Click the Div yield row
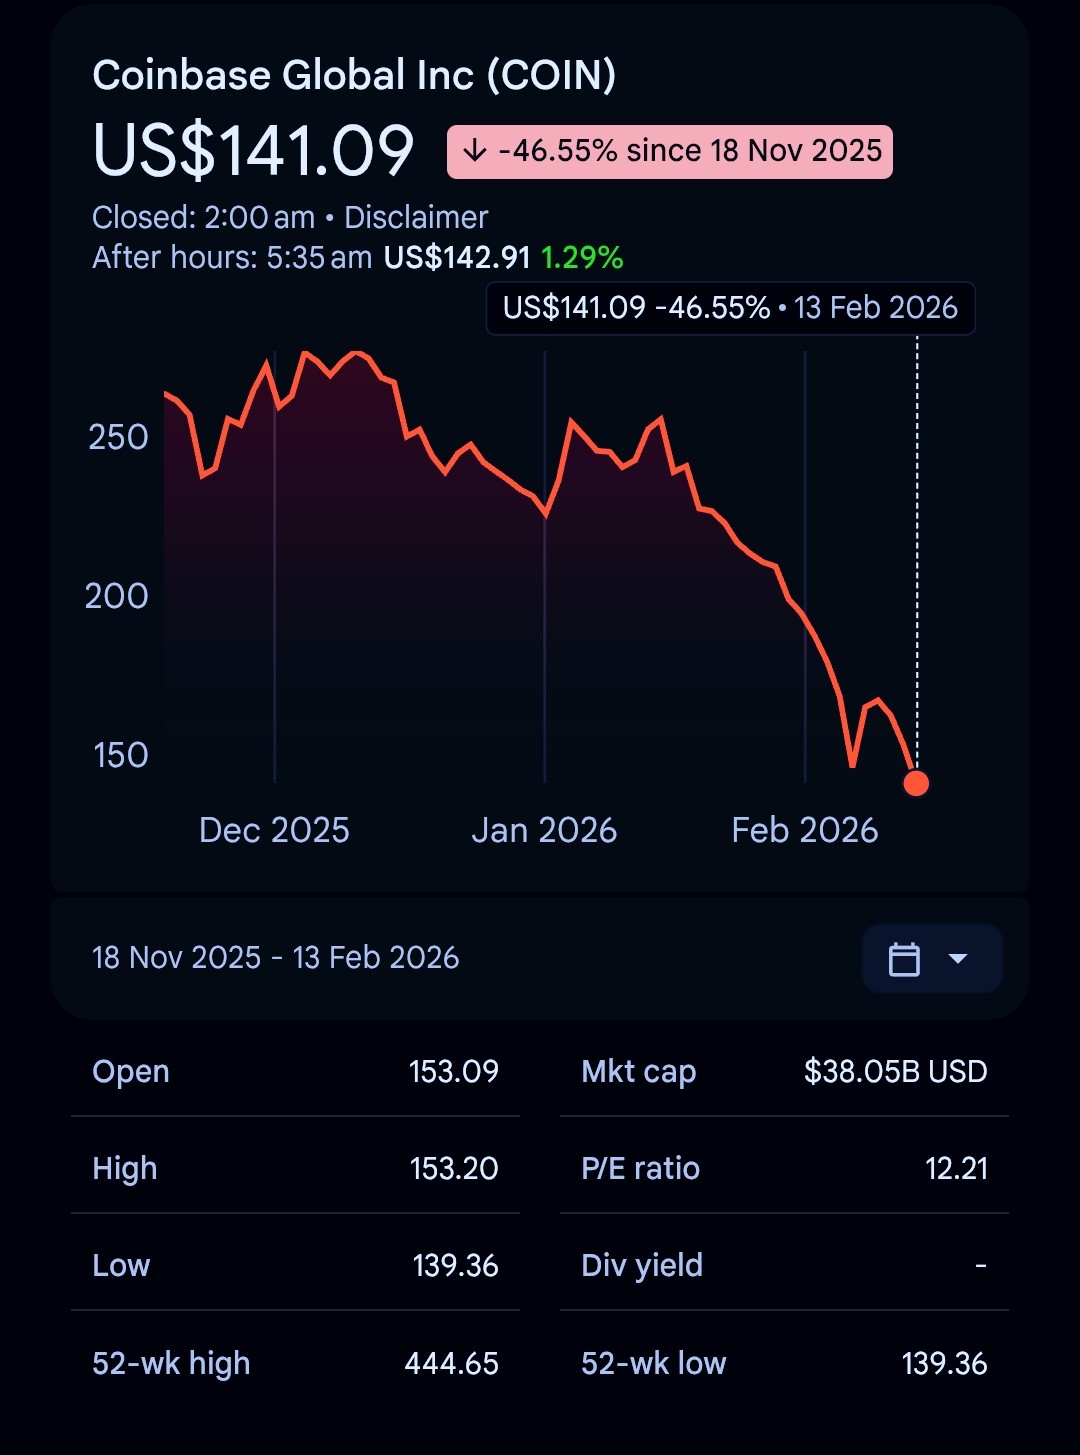Image resolution: width=1080 pixels, height=1455 pixels. [x=784, y=1265]
